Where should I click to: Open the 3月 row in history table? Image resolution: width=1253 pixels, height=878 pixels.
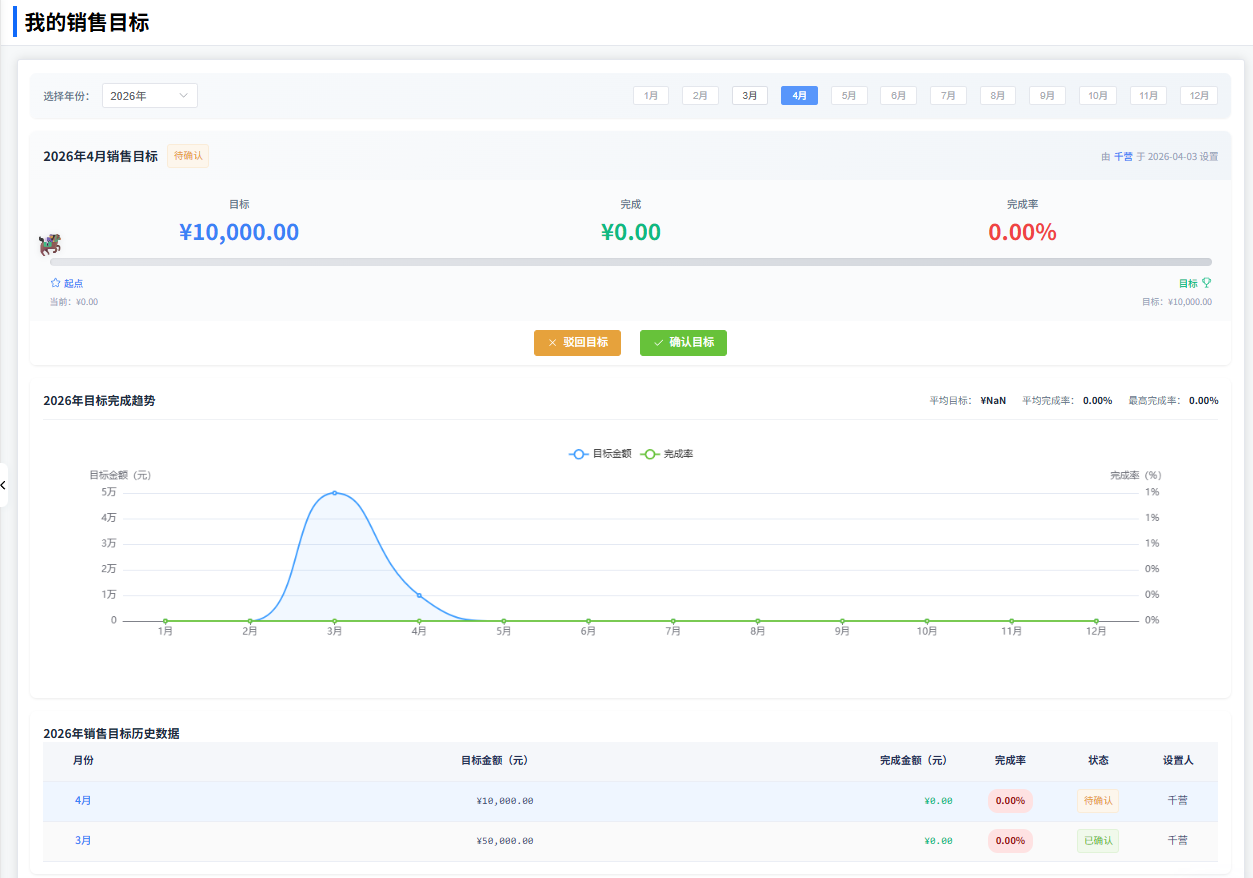click(83, 841)
